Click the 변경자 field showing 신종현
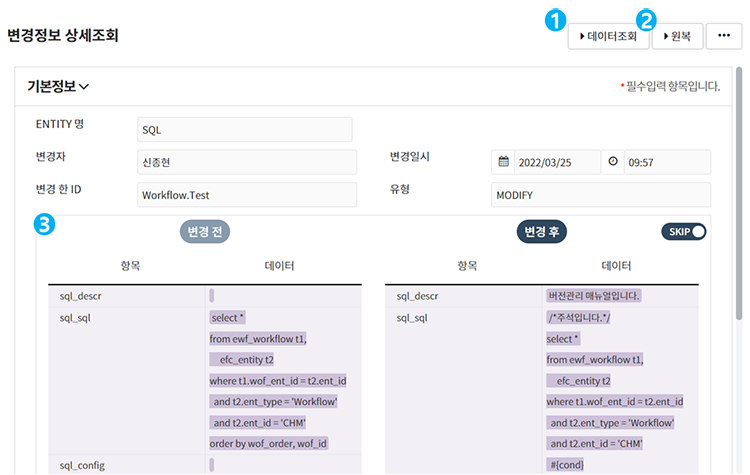 246,162
